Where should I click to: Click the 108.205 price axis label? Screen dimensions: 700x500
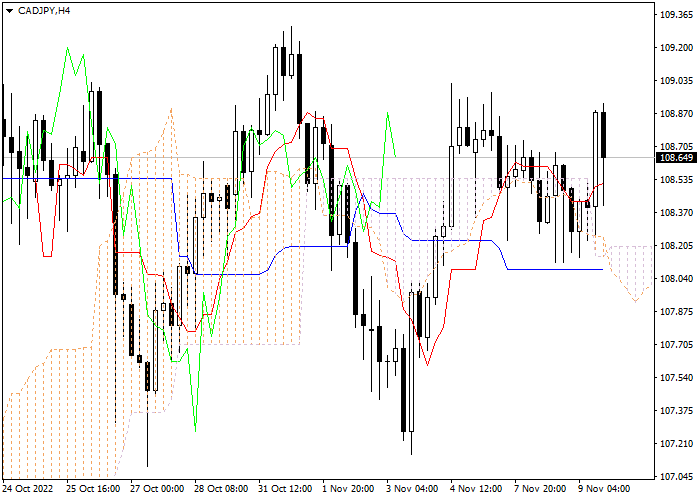tap(676, 246)
